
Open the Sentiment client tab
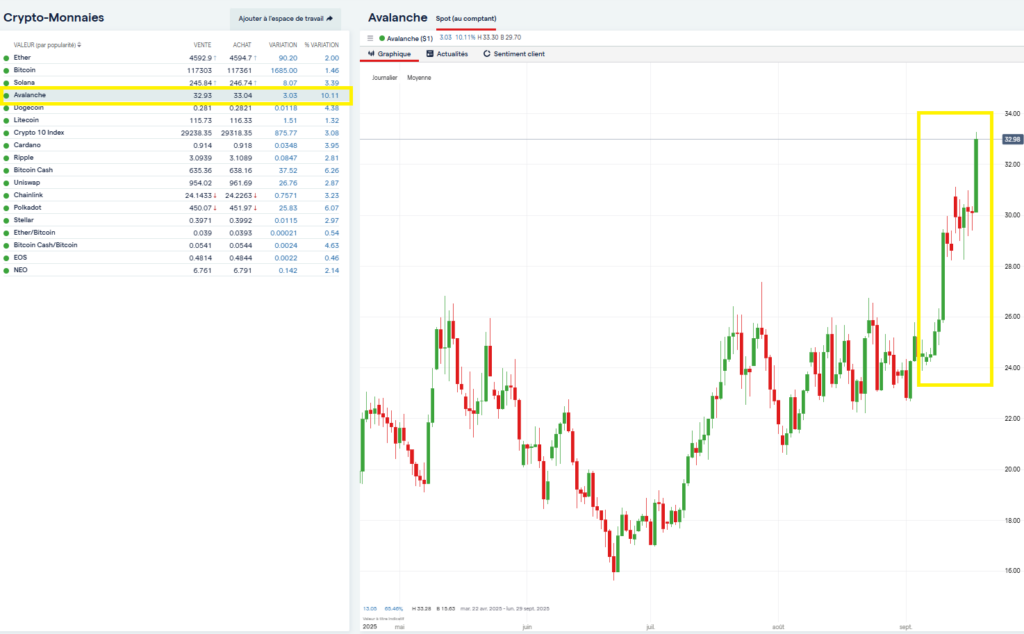coord(514,54)
